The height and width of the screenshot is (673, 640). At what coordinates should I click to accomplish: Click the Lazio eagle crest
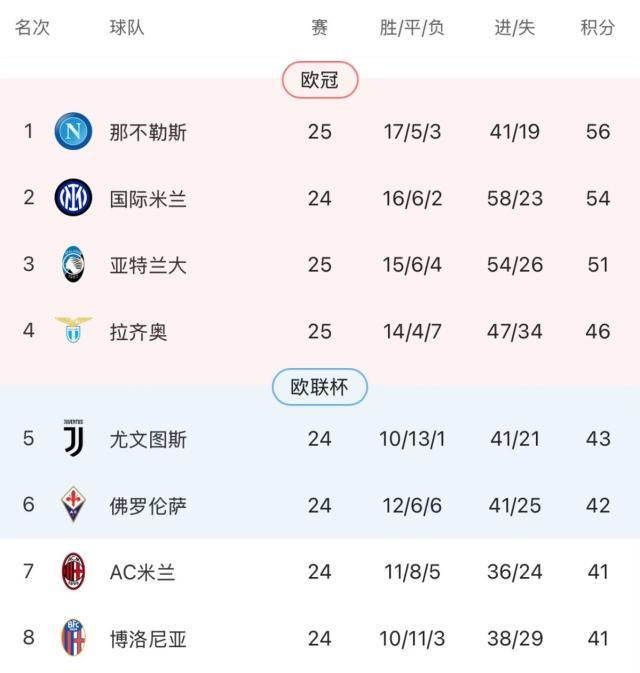73,330
